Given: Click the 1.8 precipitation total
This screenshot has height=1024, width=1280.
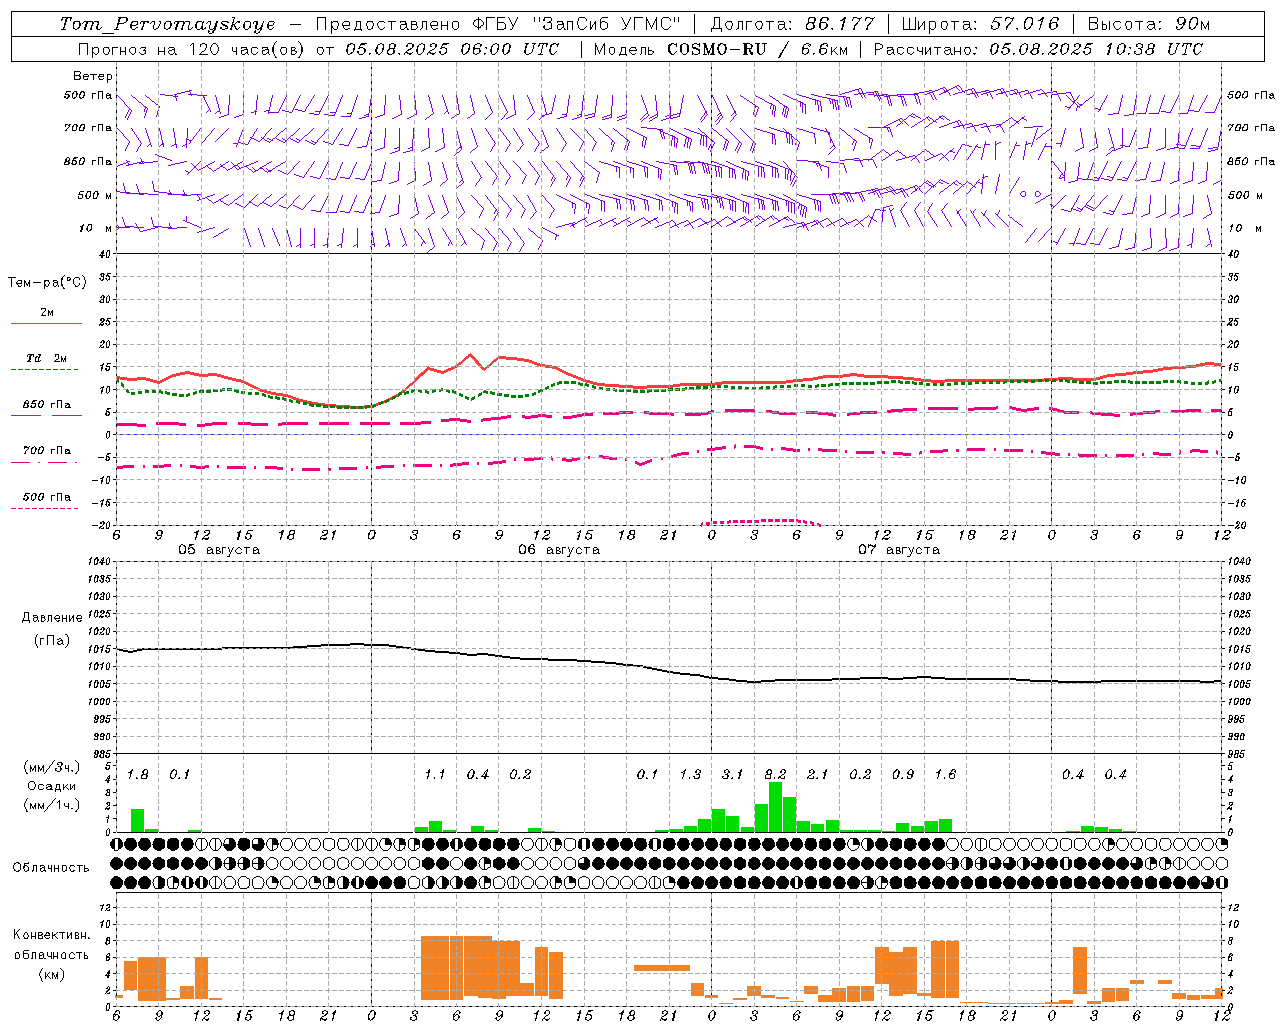Looking at the screenshot, I should tap(138, 774).
